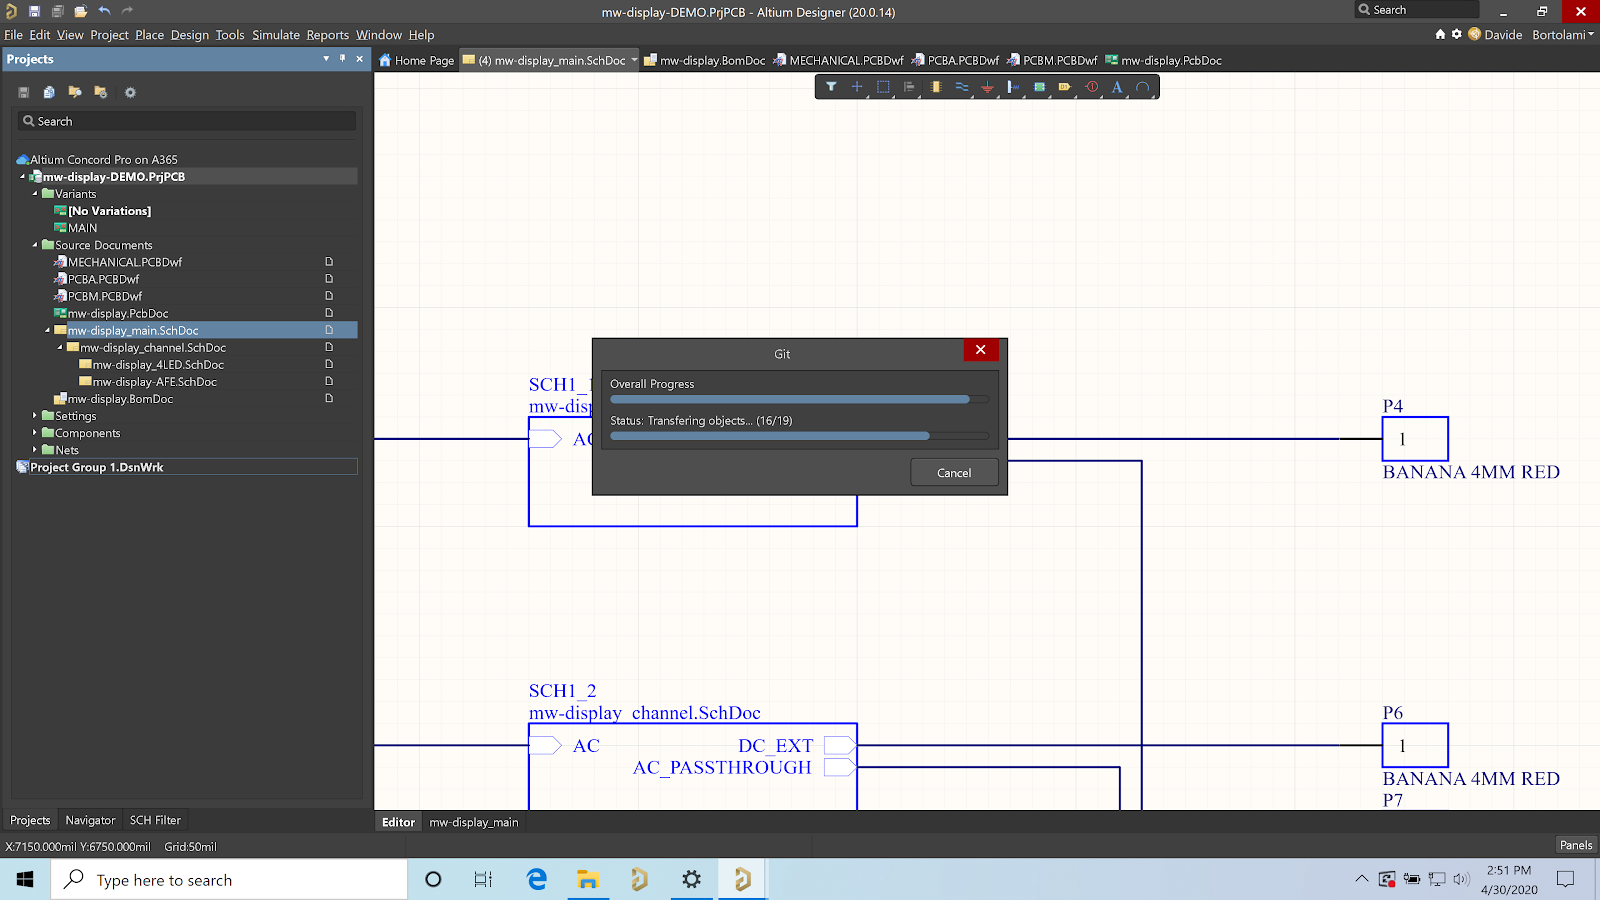The width and height of the screenshot is (1600, 900).
Task: Switch to the Navigator panel tab
Action: point(90,820)
